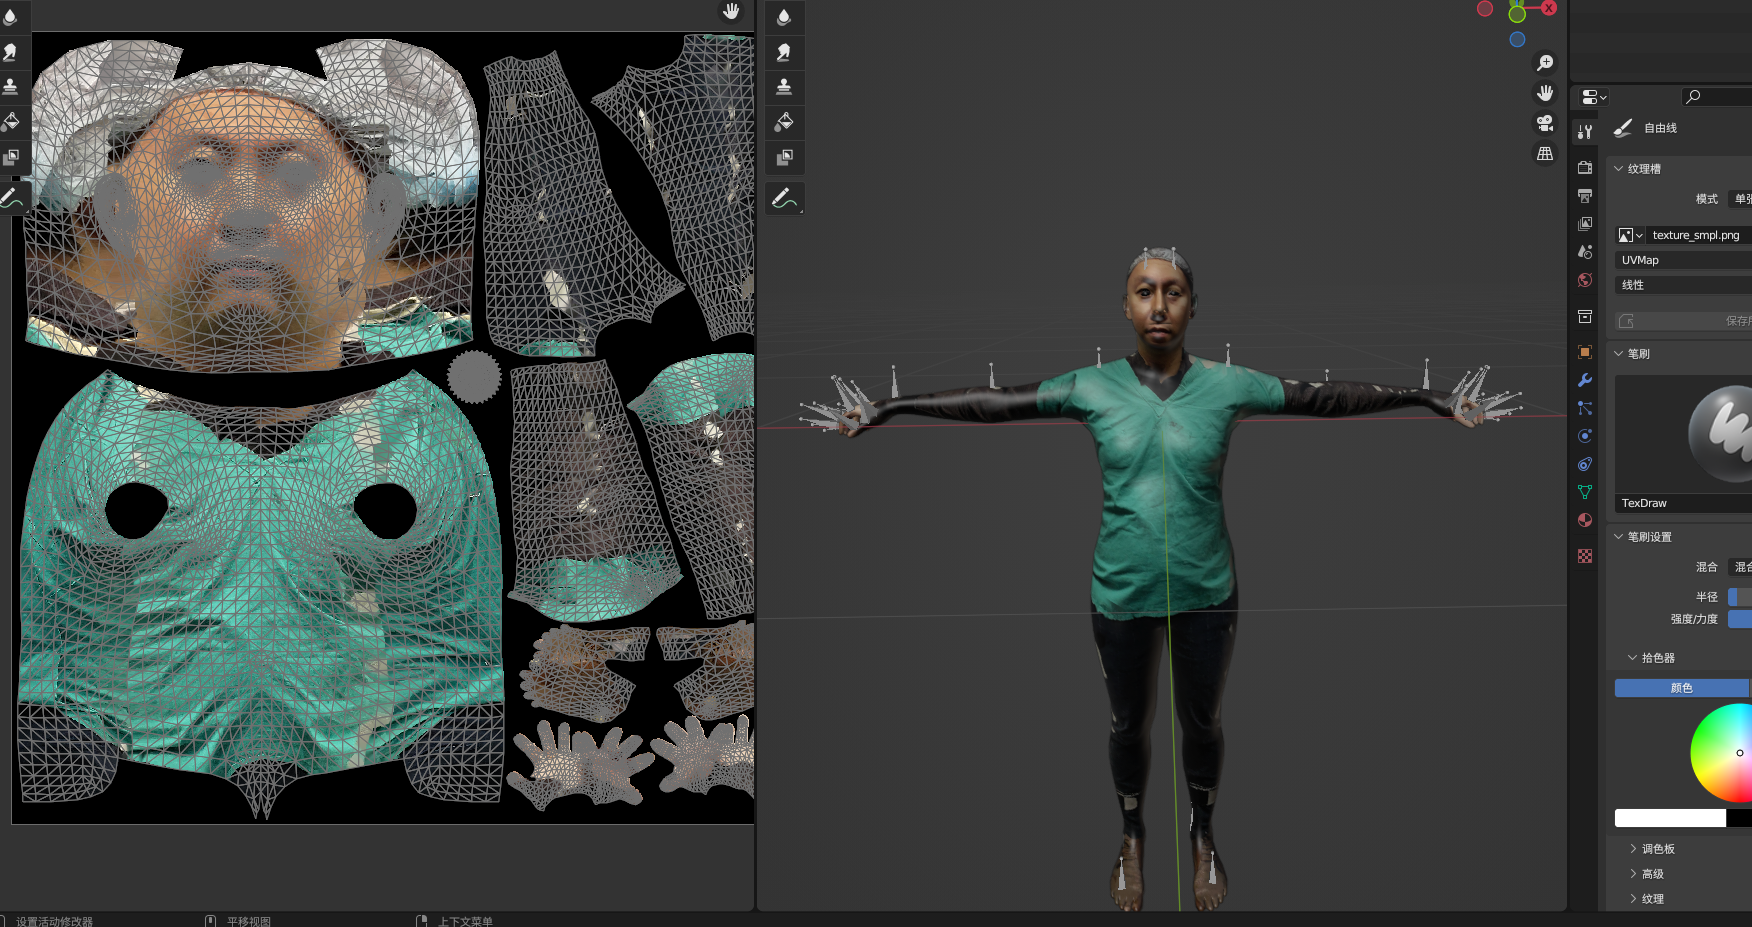
Task: Open the Render Properties tab
Action: coord(1585,167)
